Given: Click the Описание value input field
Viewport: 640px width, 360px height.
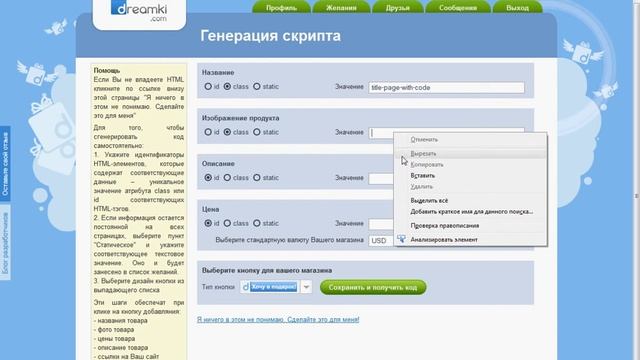Looking at the screenshot, I should 381,178.
